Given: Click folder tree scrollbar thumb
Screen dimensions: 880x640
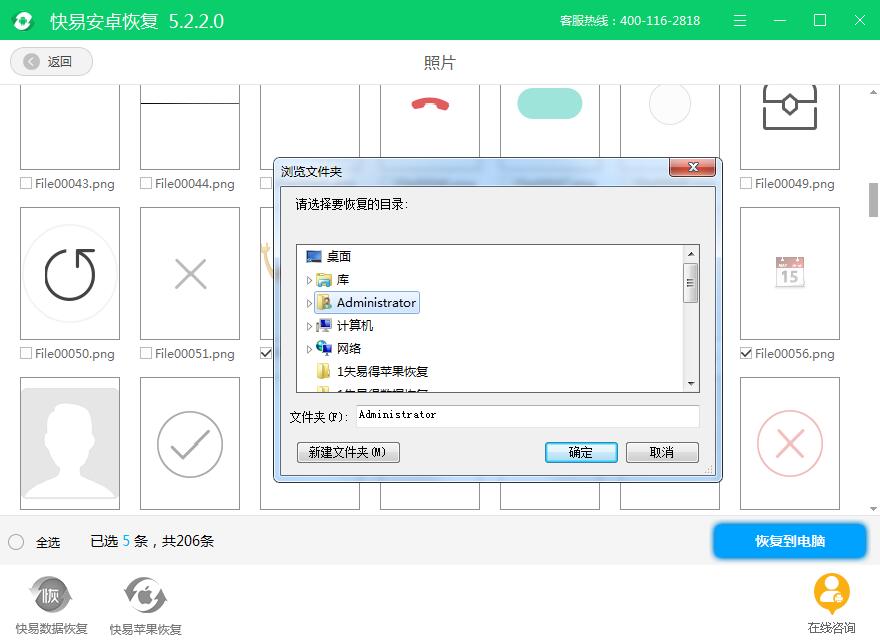Looking at the screenshot, I should 691,283.
